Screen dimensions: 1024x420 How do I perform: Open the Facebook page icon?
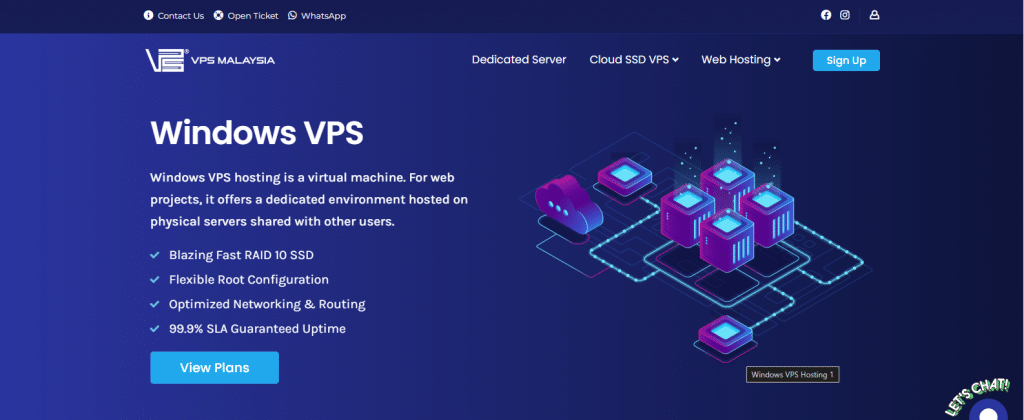(x=826, y=15)
